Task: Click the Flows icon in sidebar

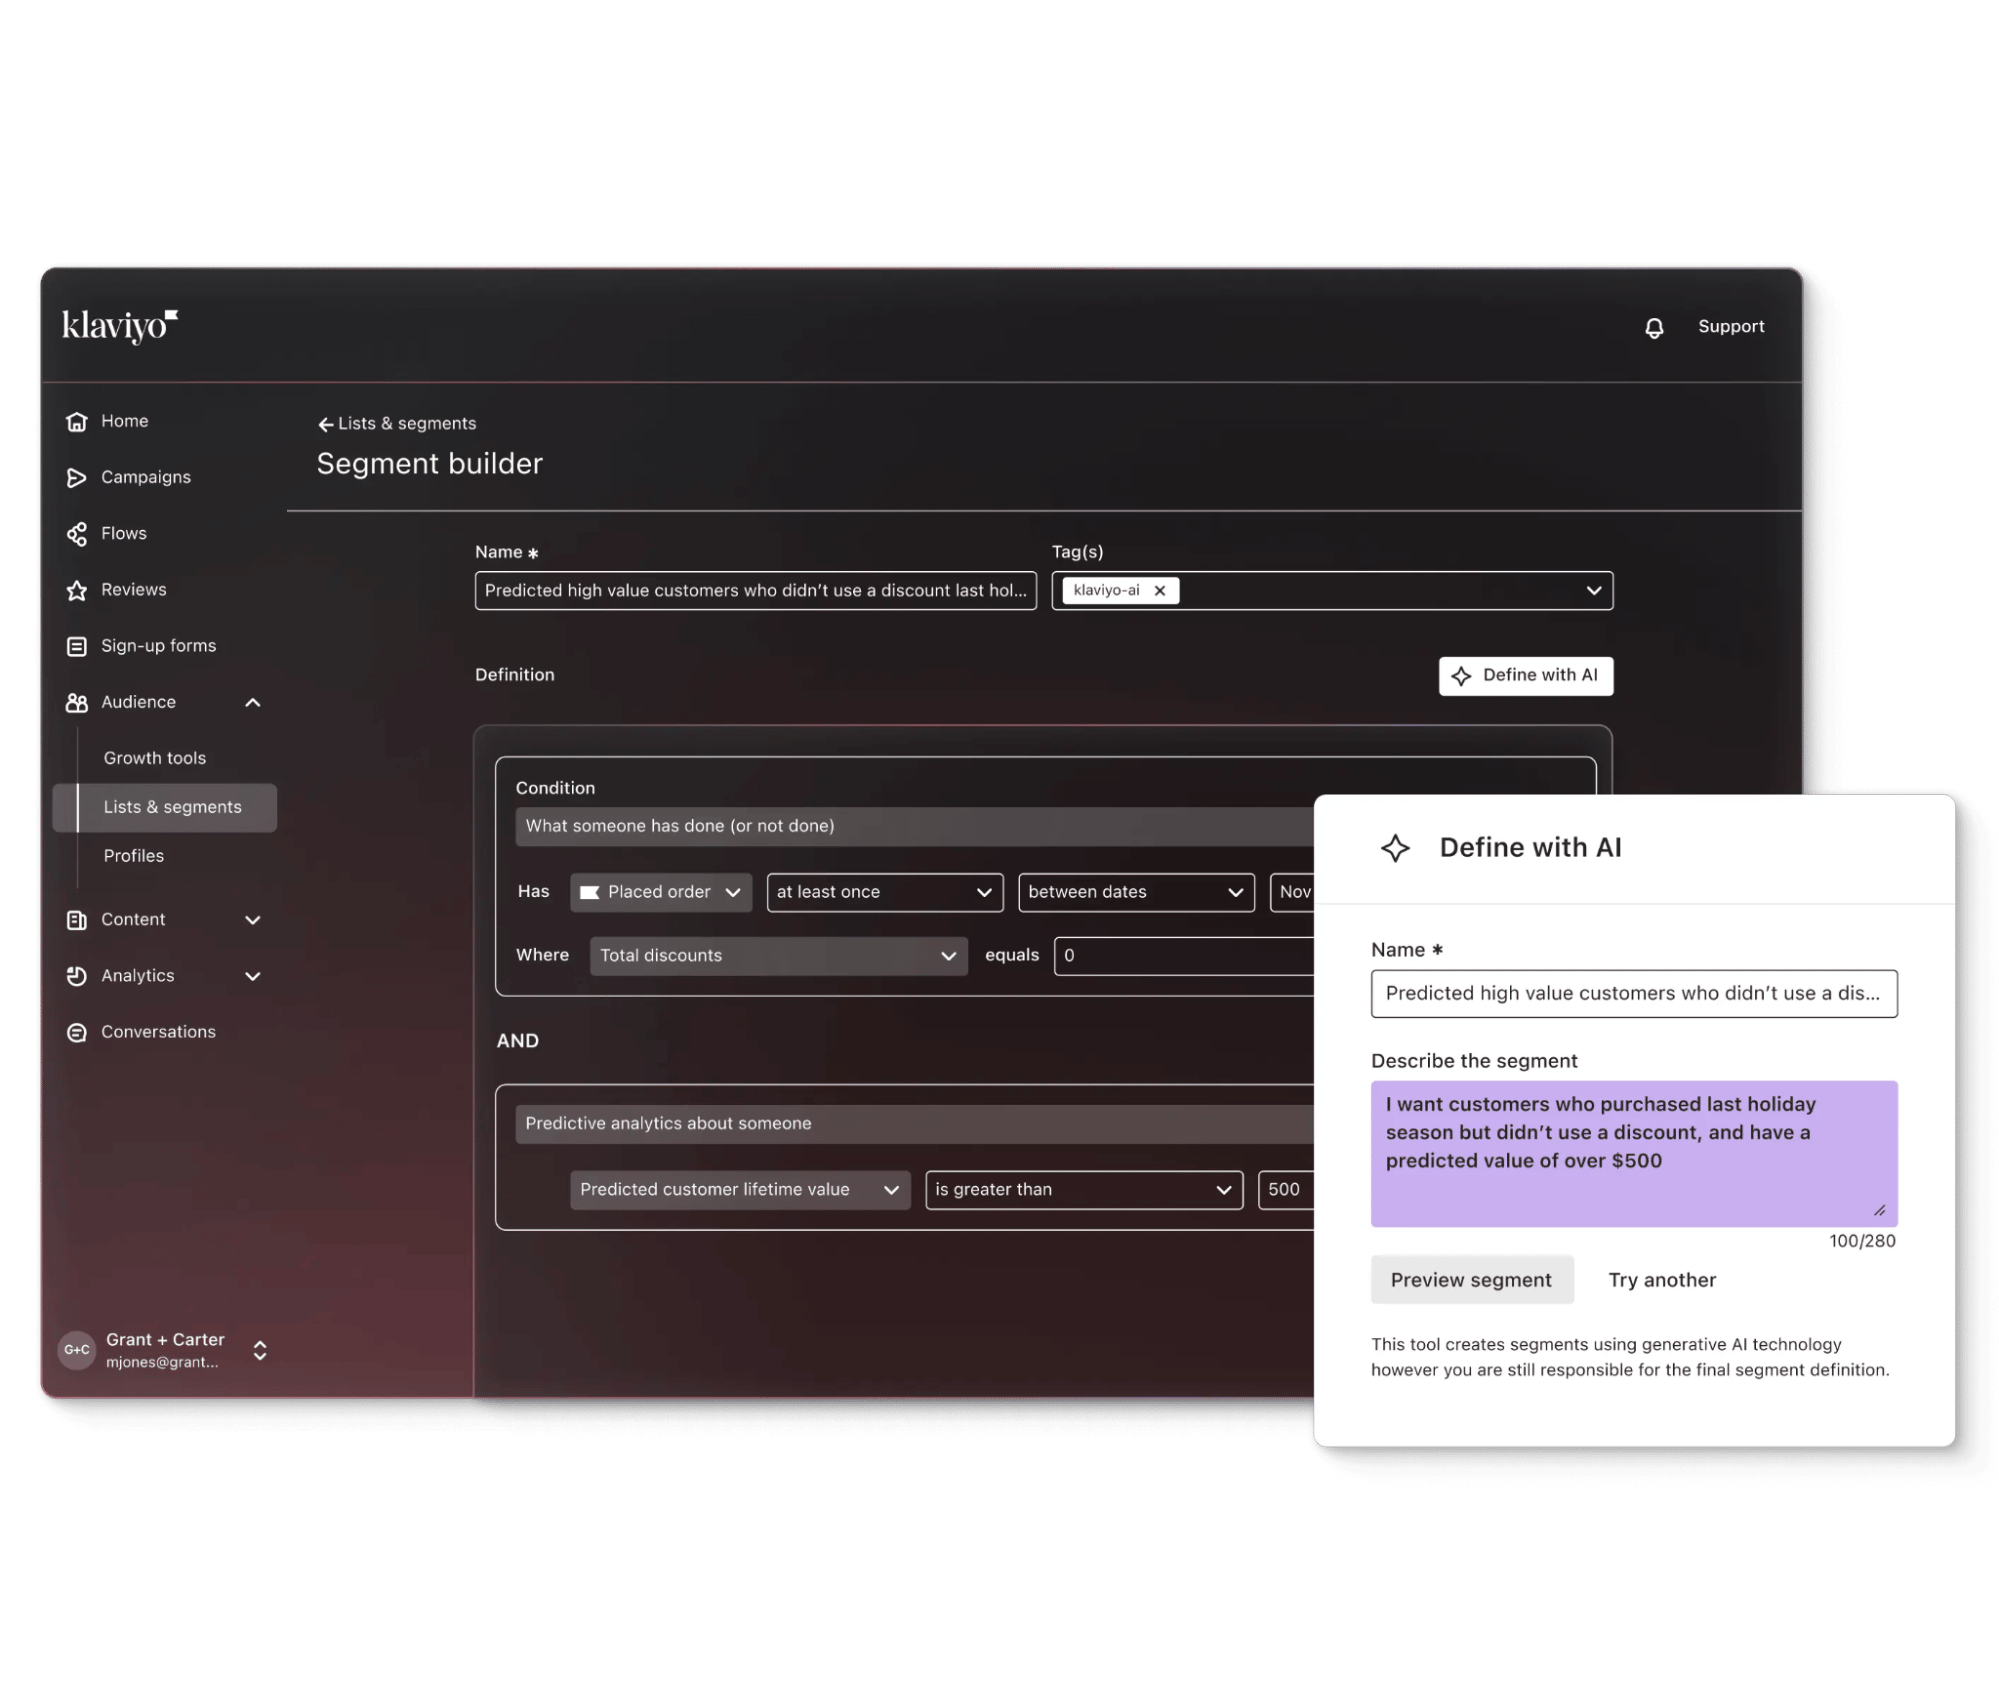Action: 77,534
